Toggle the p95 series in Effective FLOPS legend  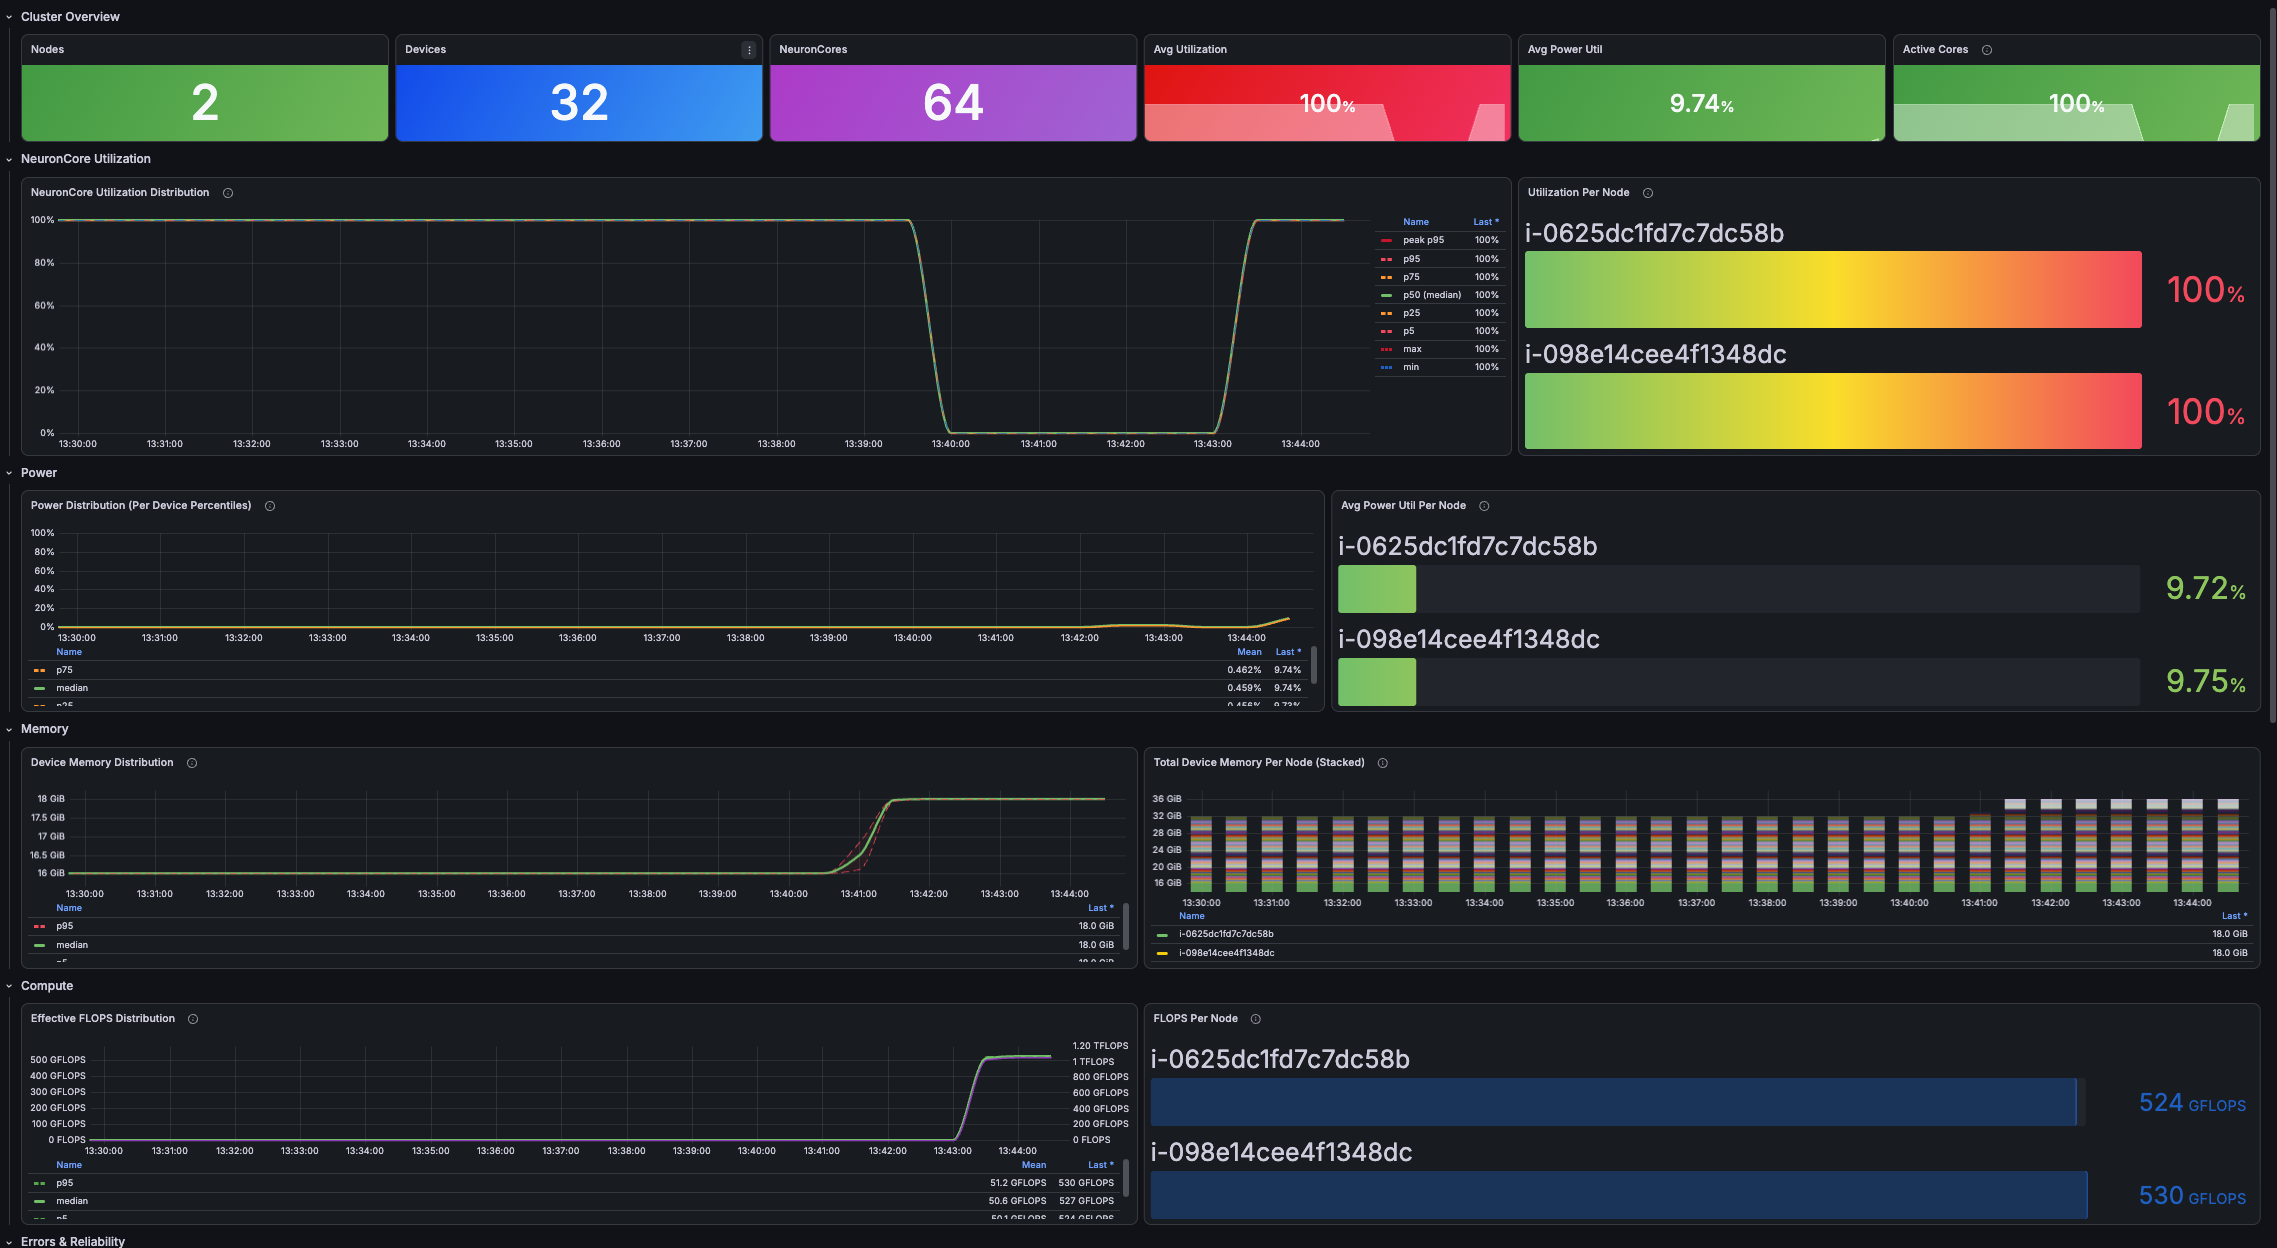pyautogui.click(x=64, y=1183)
